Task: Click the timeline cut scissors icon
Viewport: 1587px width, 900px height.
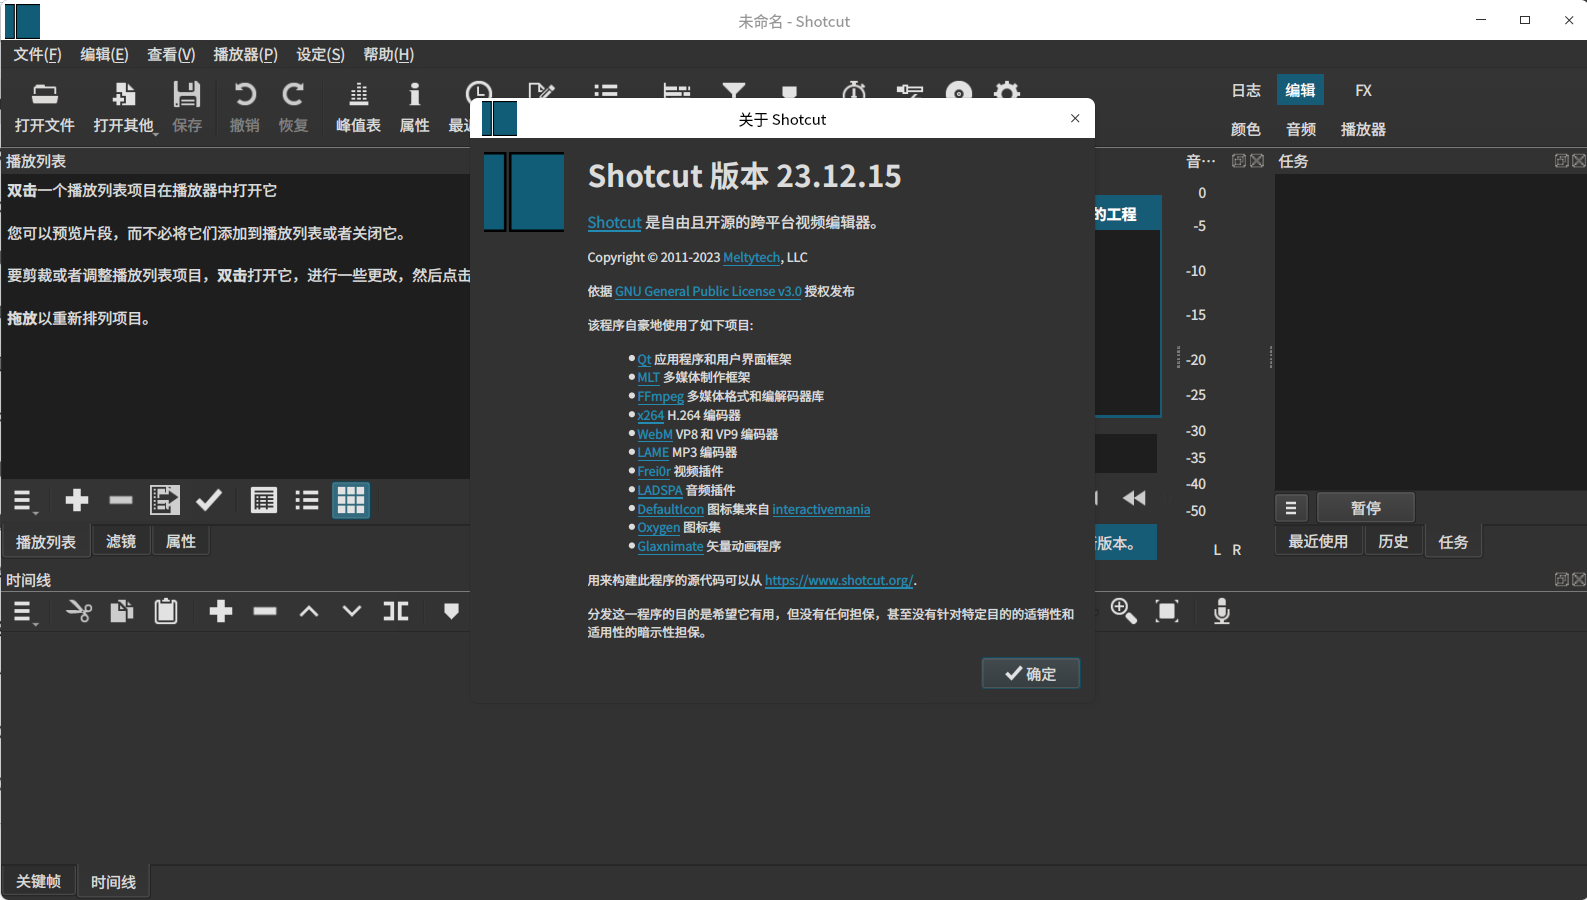Action: click(x=78, y=611)
